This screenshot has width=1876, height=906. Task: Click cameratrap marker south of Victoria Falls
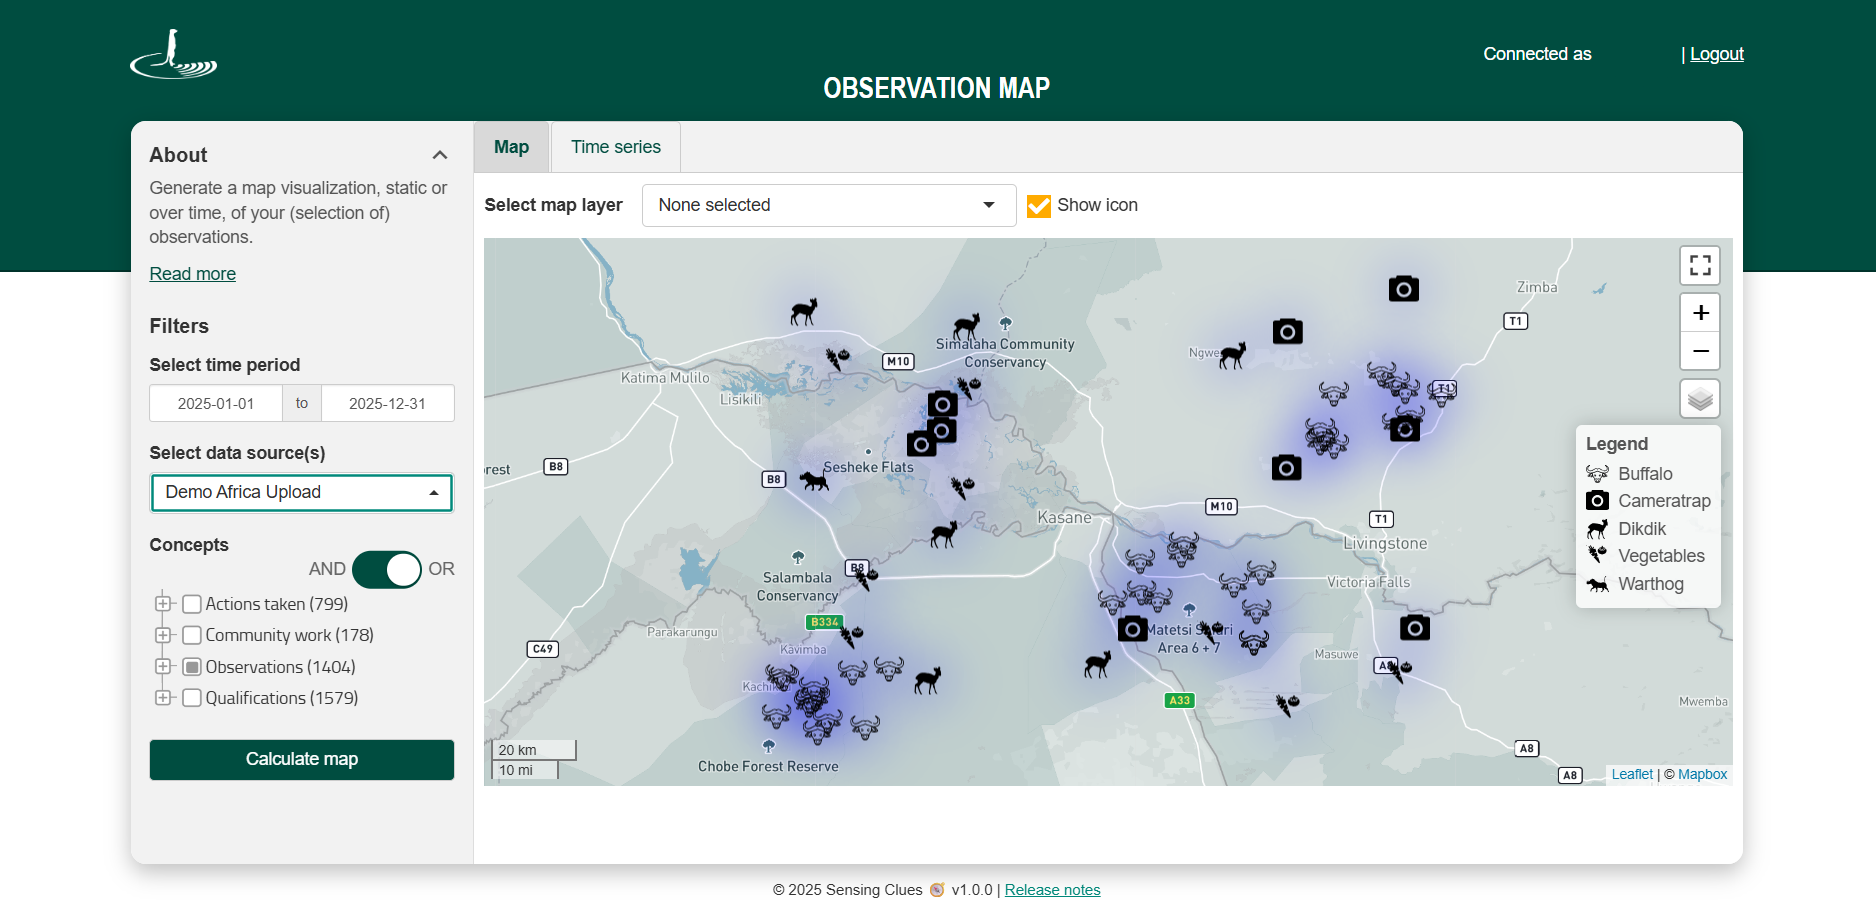coord(1414,627)
